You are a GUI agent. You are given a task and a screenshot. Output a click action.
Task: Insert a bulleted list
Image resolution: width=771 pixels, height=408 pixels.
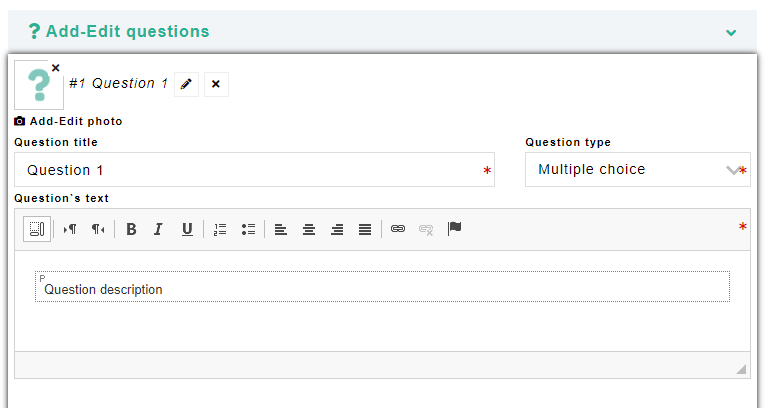(x=248, y=229)
